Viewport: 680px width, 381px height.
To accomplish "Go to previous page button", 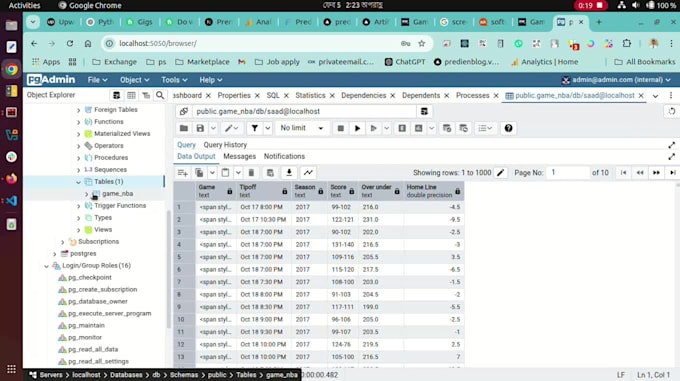I will coord(640,173).
